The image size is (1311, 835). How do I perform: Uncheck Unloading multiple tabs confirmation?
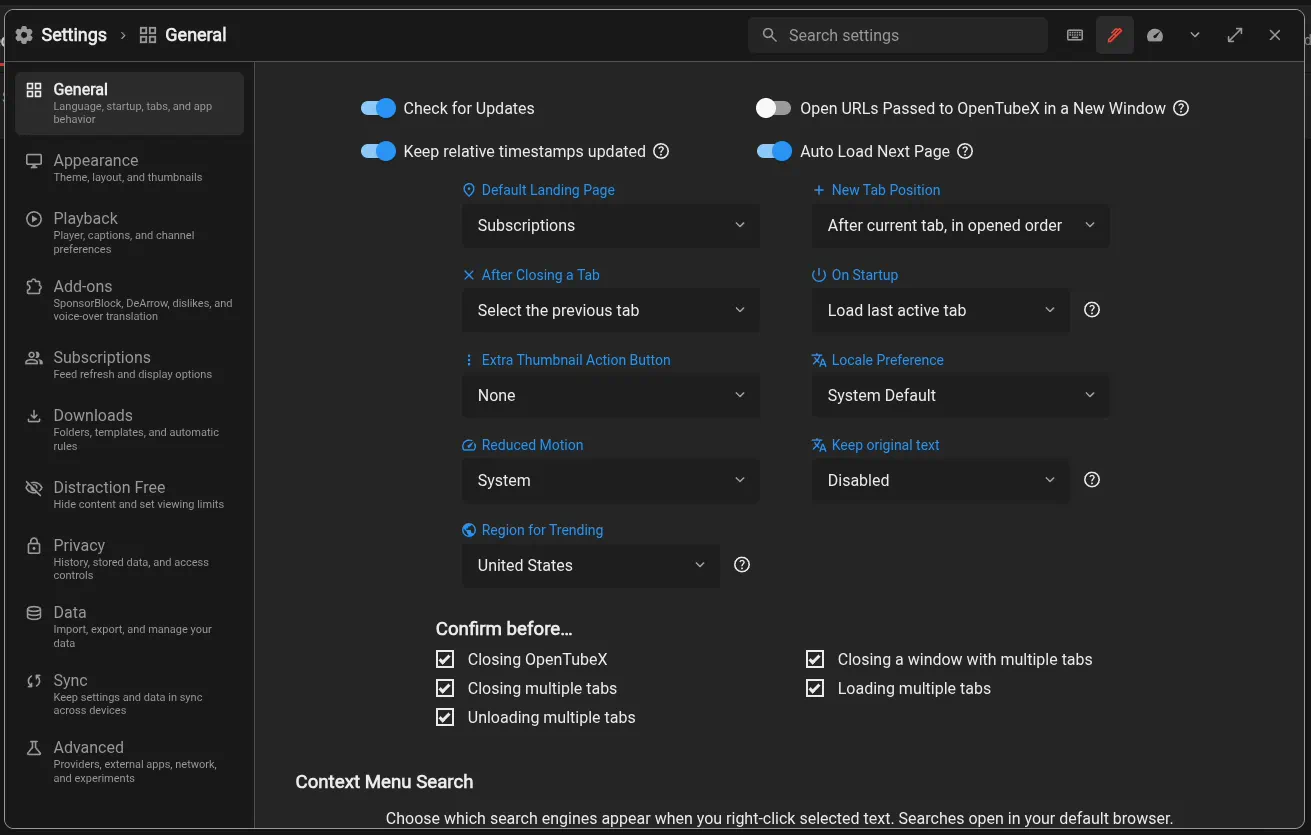pyautogui.click(x=445, y=717)
